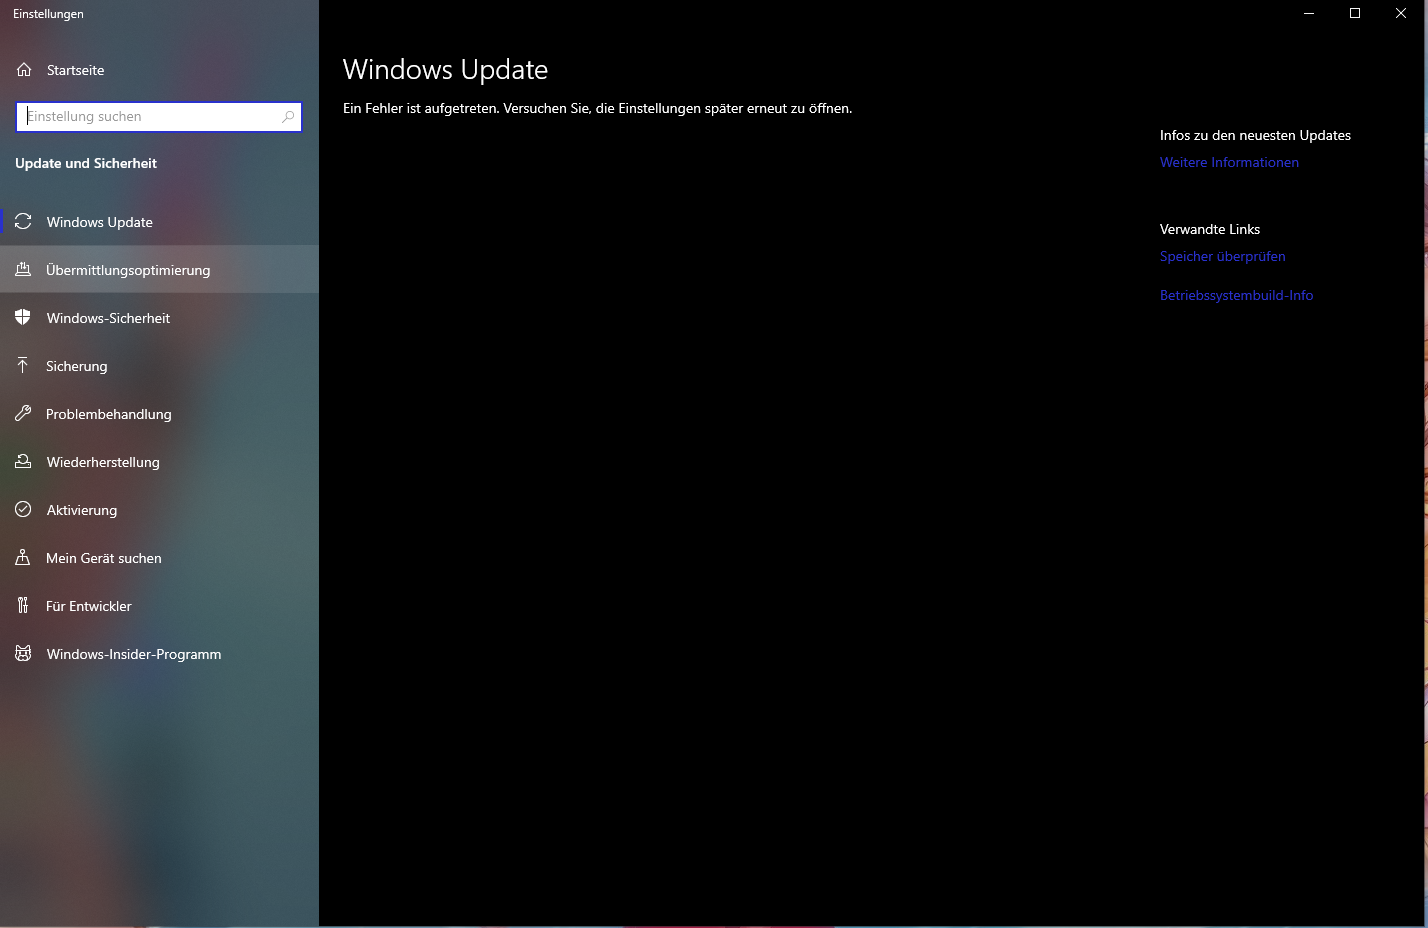Click the Übermittlungsoptimierung icon
Image resolution: width=1428 pixels, height=928 pixels.
coord(23,270)
